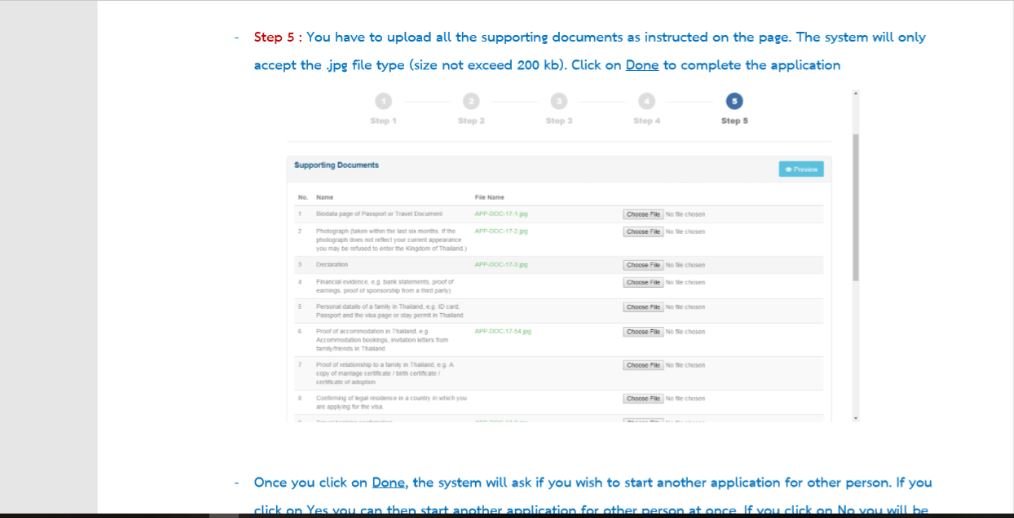Choose file for Proof of relationship row
The height and width of the screenshot is (518, 1014).
coord(643,365)
